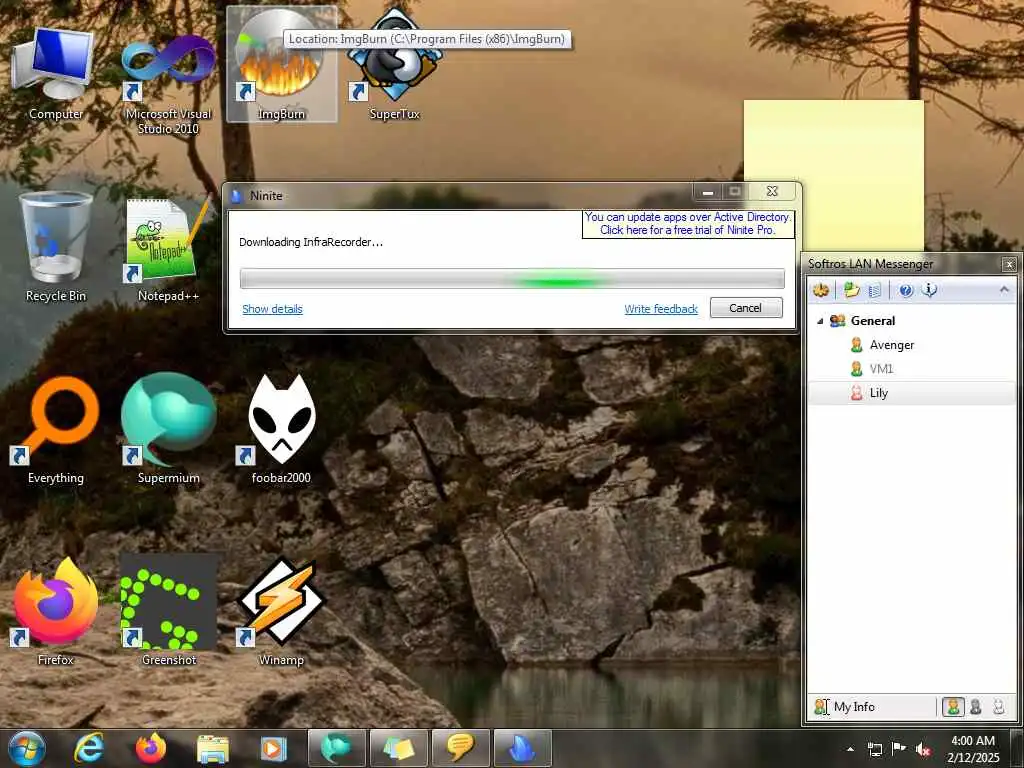
Task: Select user Lily in LAN Messenger
Action: 912,393
